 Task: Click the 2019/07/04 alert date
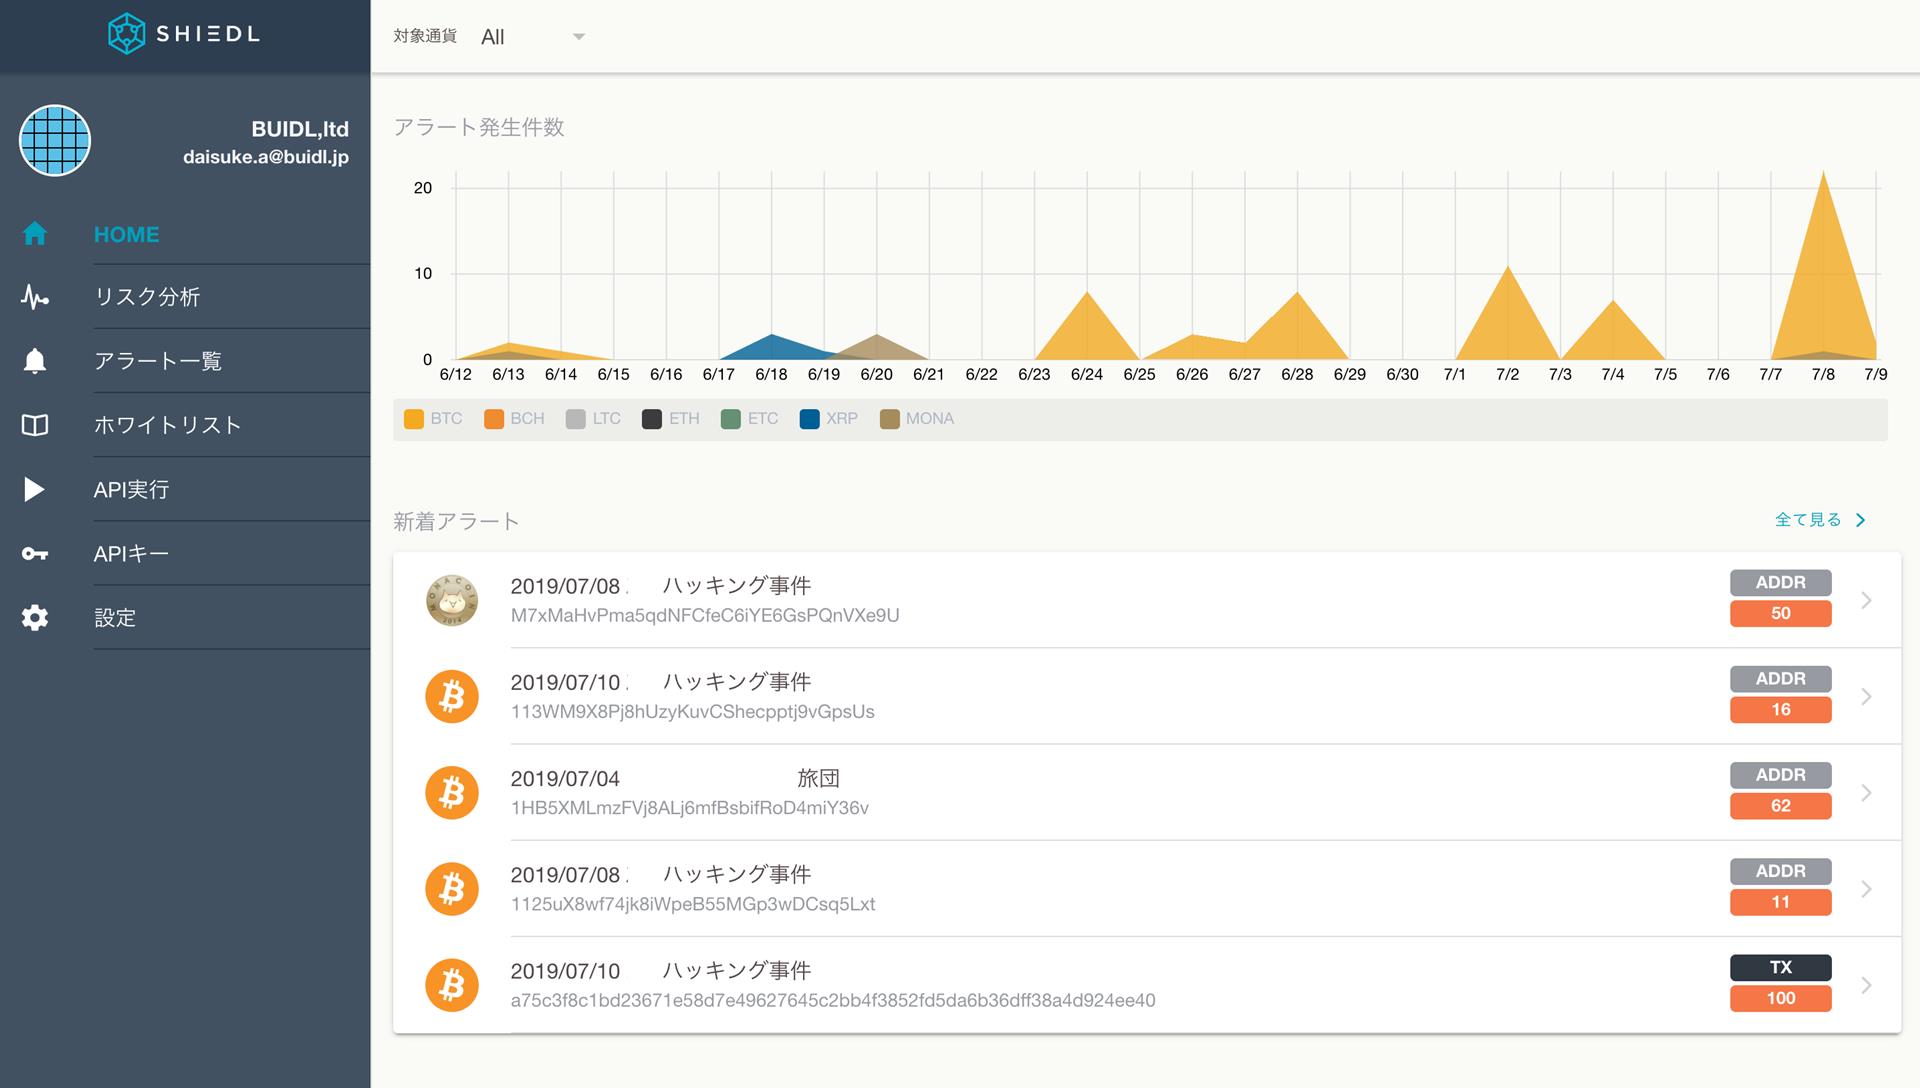tap(565, 778)
